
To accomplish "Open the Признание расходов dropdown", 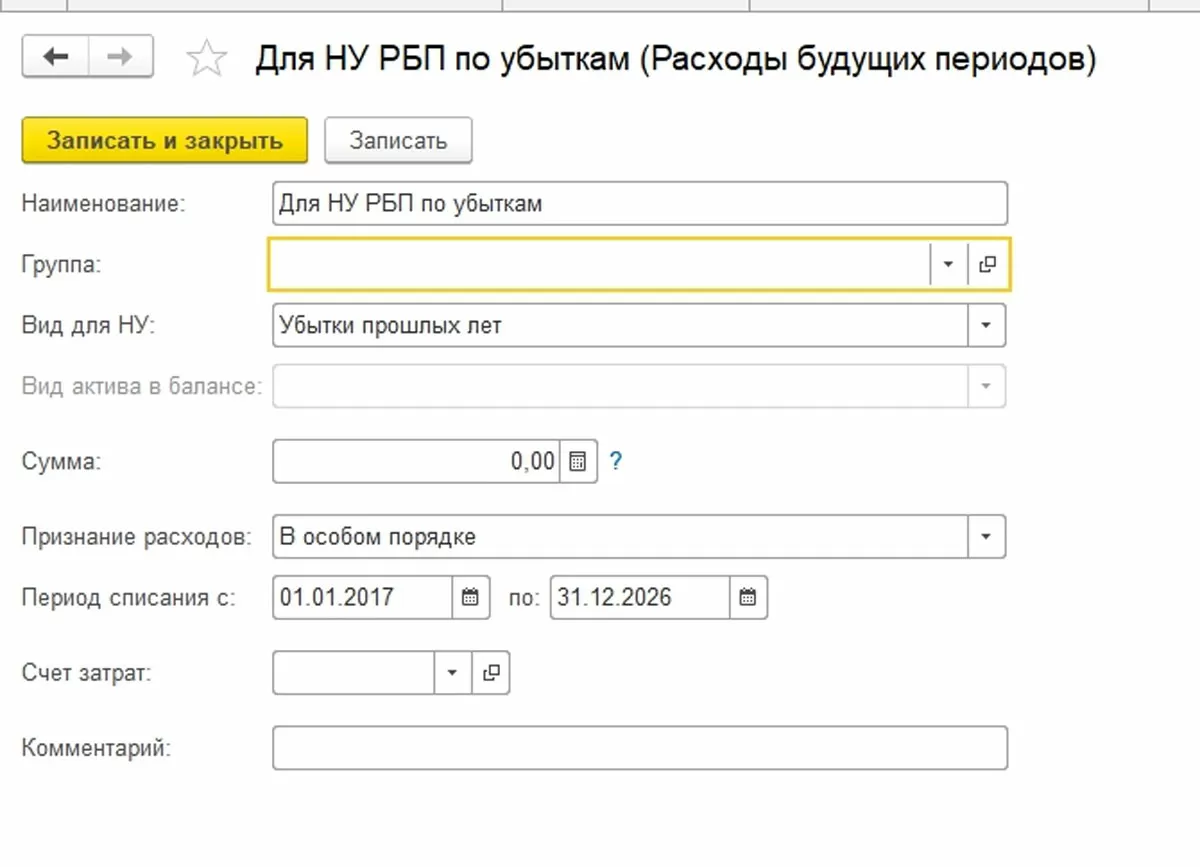I will pyautogui.click(x=986, y=537).
